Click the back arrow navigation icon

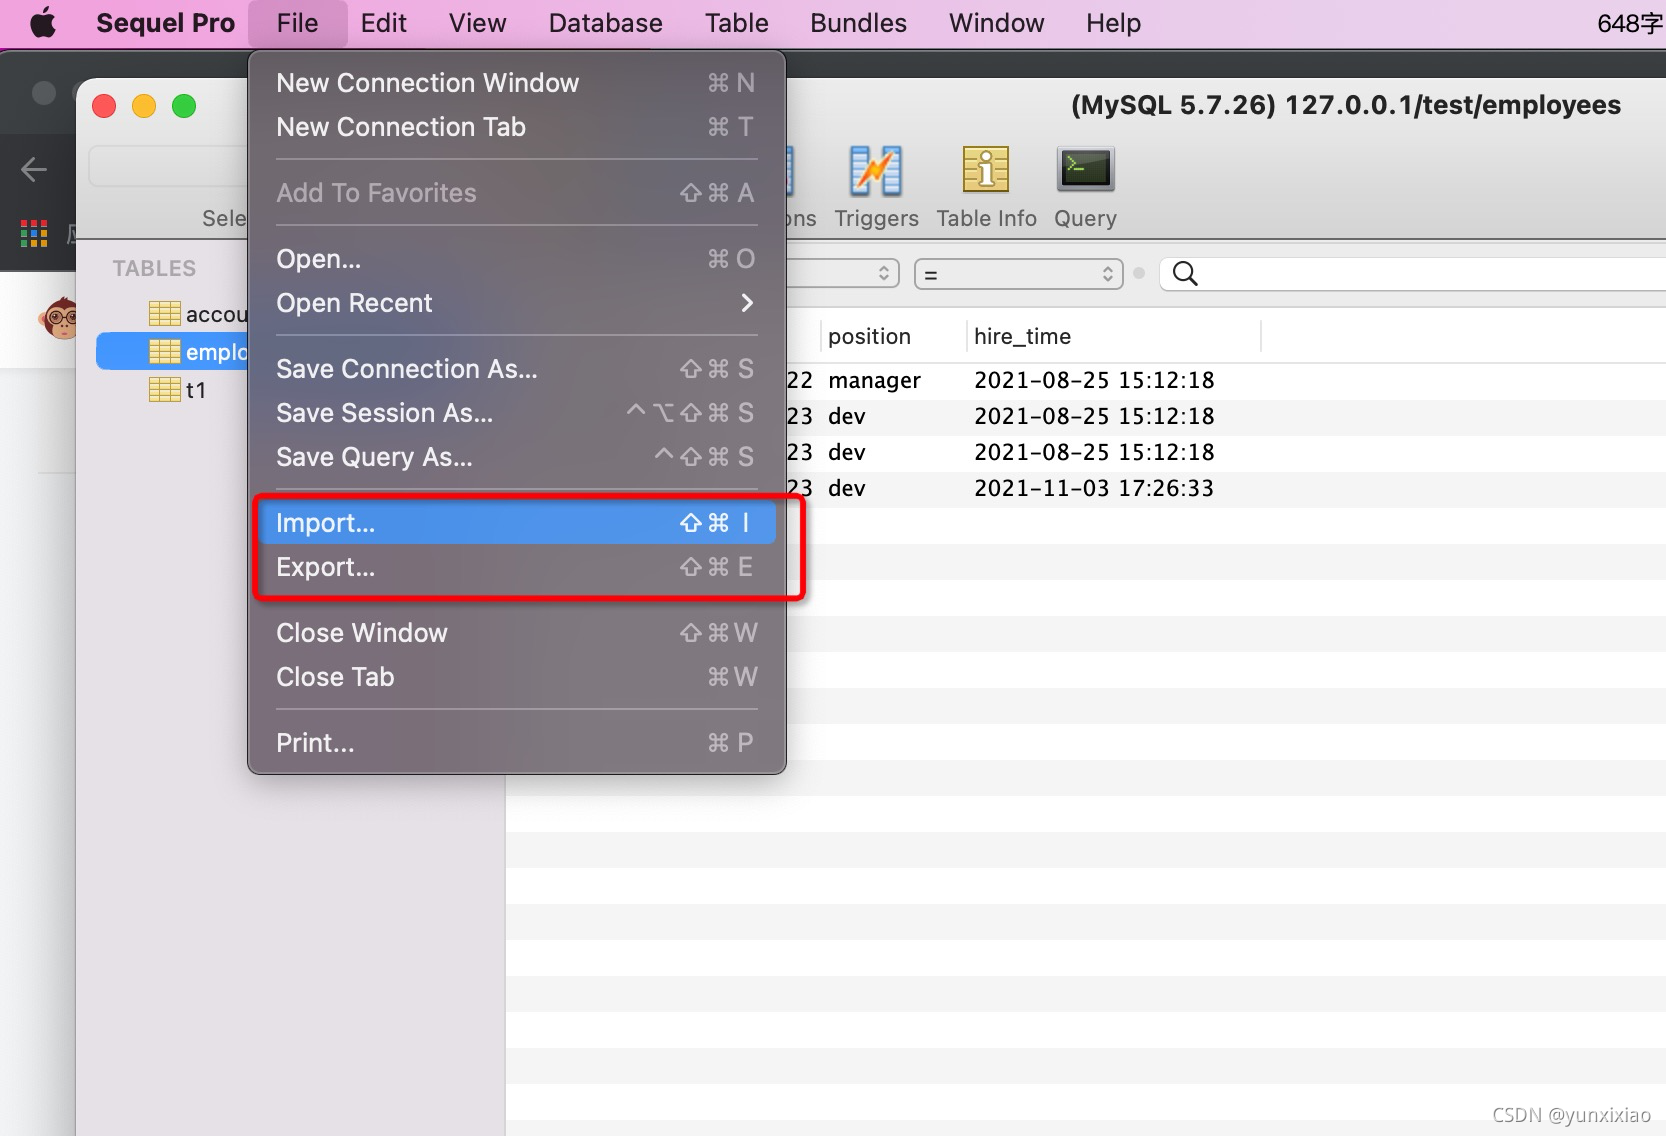(34, 168)
